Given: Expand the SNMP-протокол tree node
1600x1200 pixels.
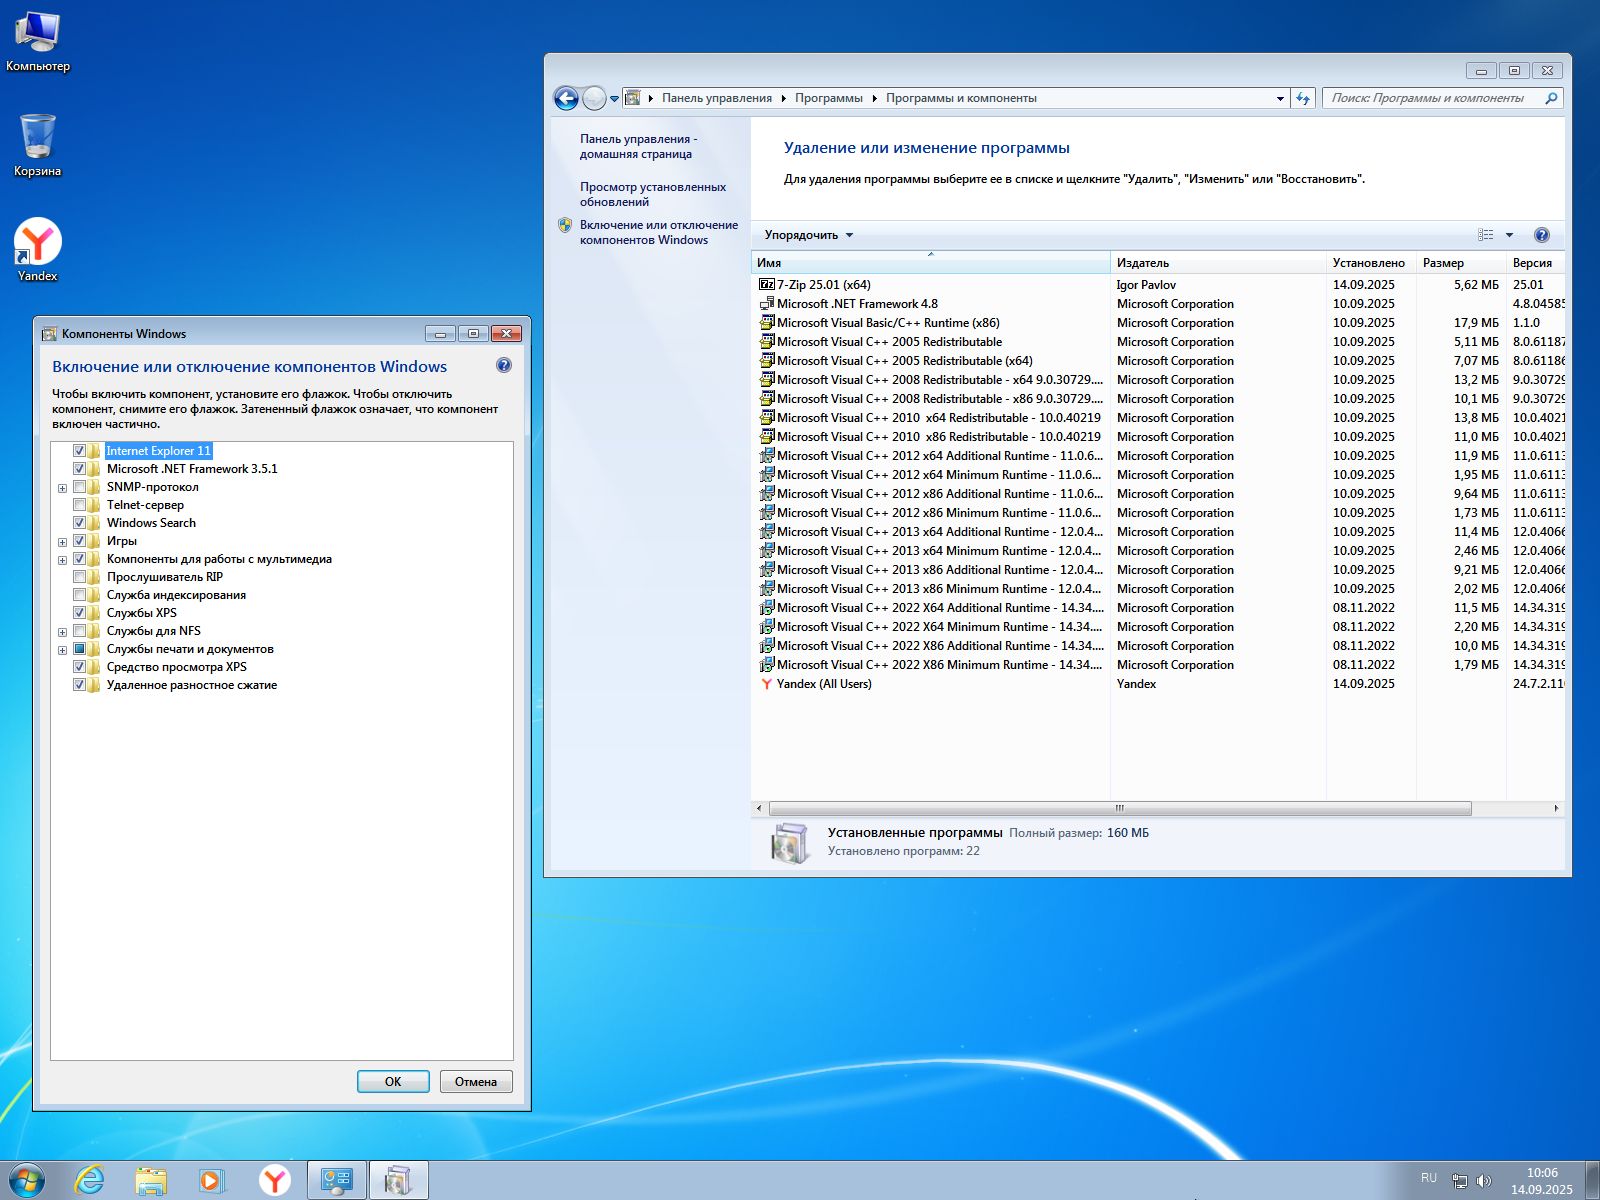Looking at the screenshot, I should (62, 488).
